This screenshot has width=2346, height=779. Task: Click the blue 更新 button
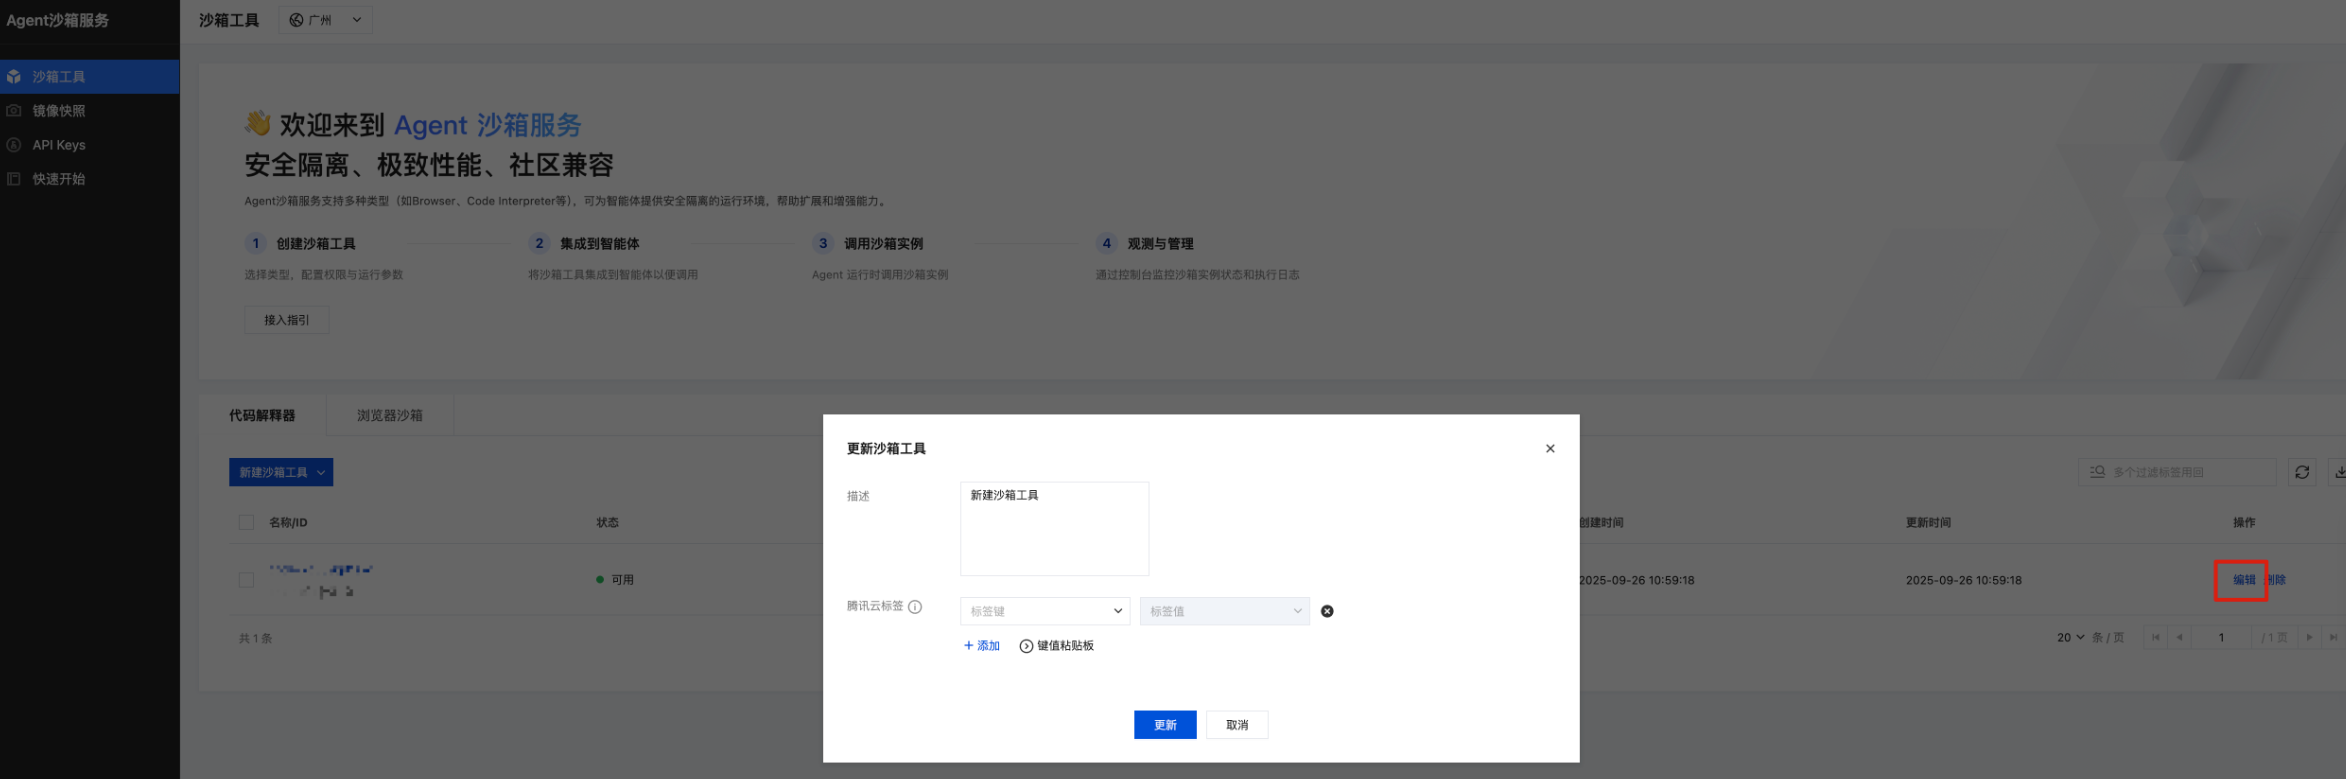[1165, 725]
